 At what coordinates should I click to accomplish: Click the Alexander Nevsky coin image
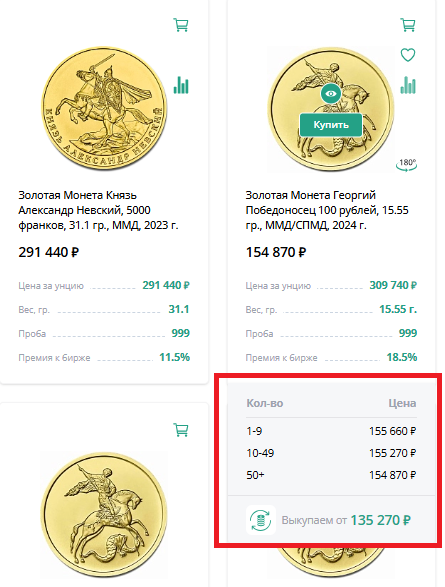pyautogui.click(x=104, y=108)
